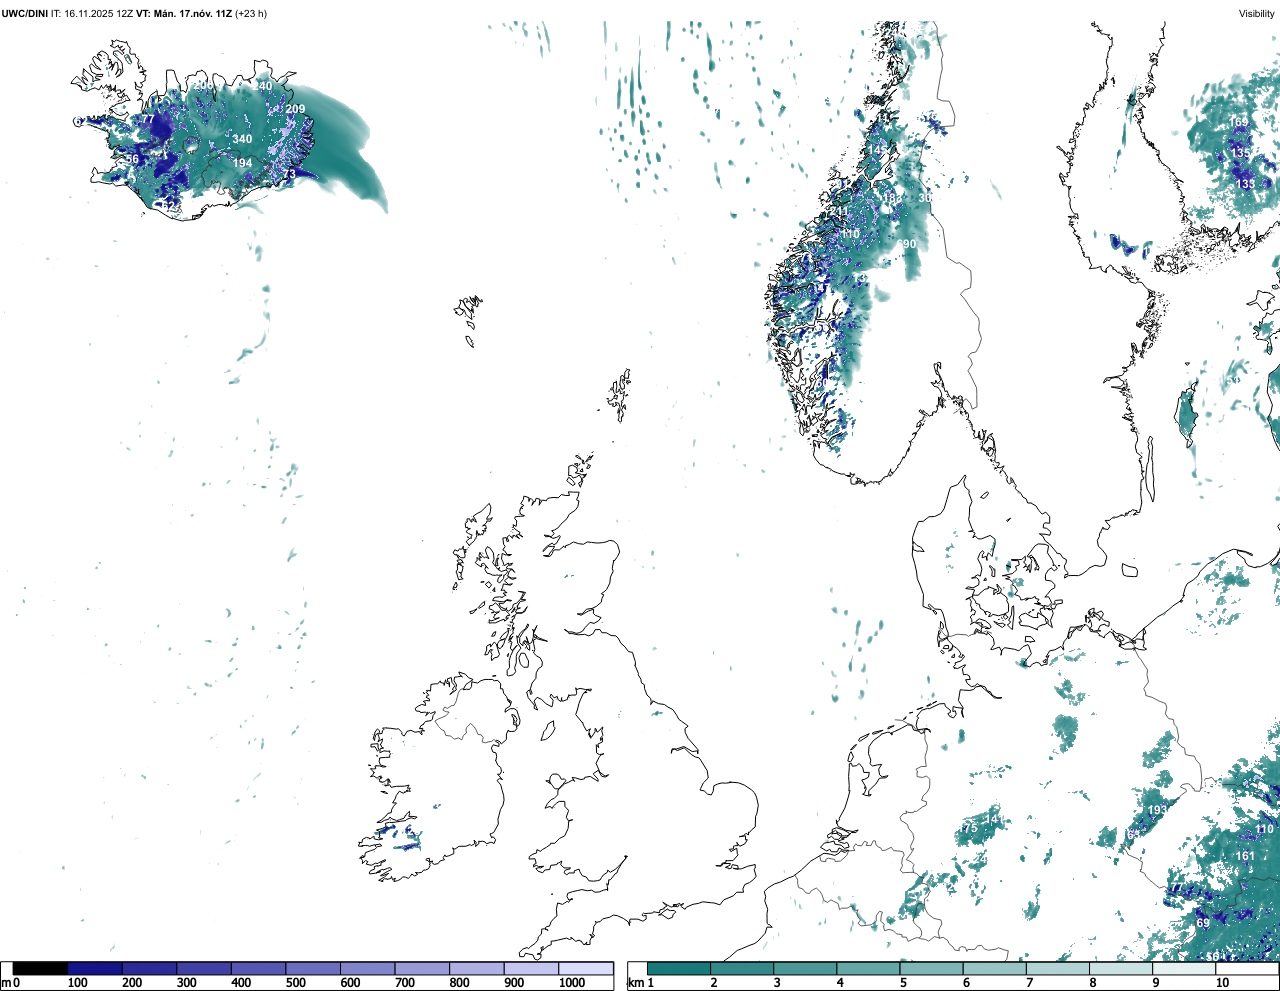The height and width of the screenshot is (991, 1280).
Task: Click the '161' value near bottom right
Action: (1245, 855)
